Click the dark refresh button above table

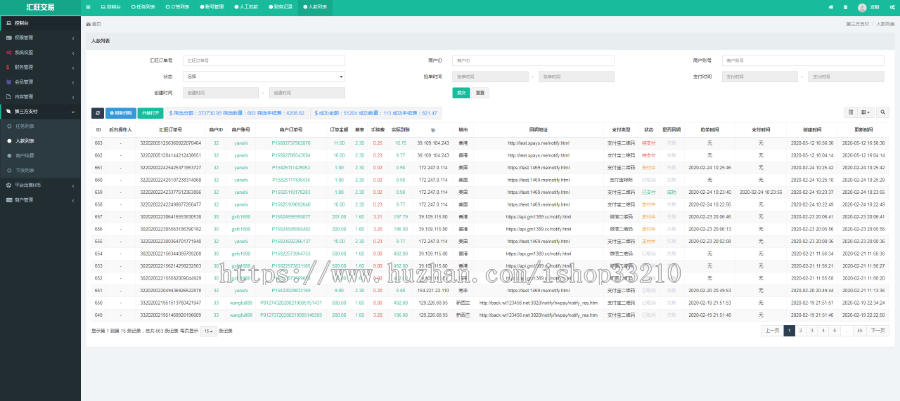coord(97,113)
